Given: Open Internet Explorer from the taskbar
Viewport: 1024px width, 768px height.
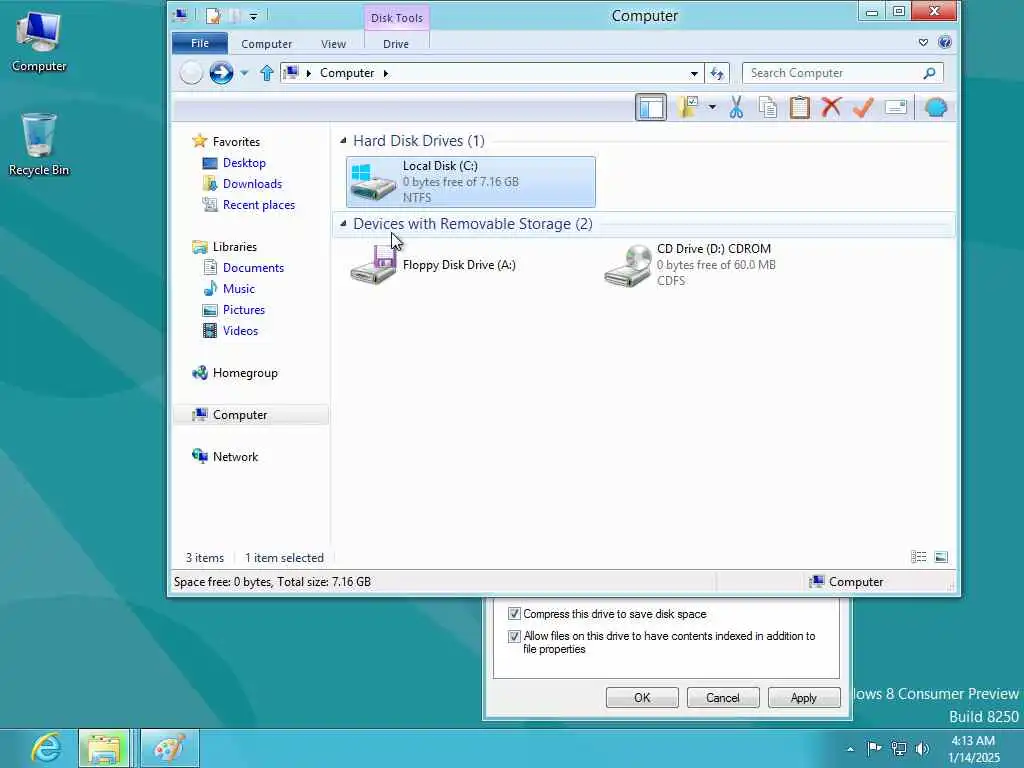Looking at the screenshot, I should pos(46,748).
